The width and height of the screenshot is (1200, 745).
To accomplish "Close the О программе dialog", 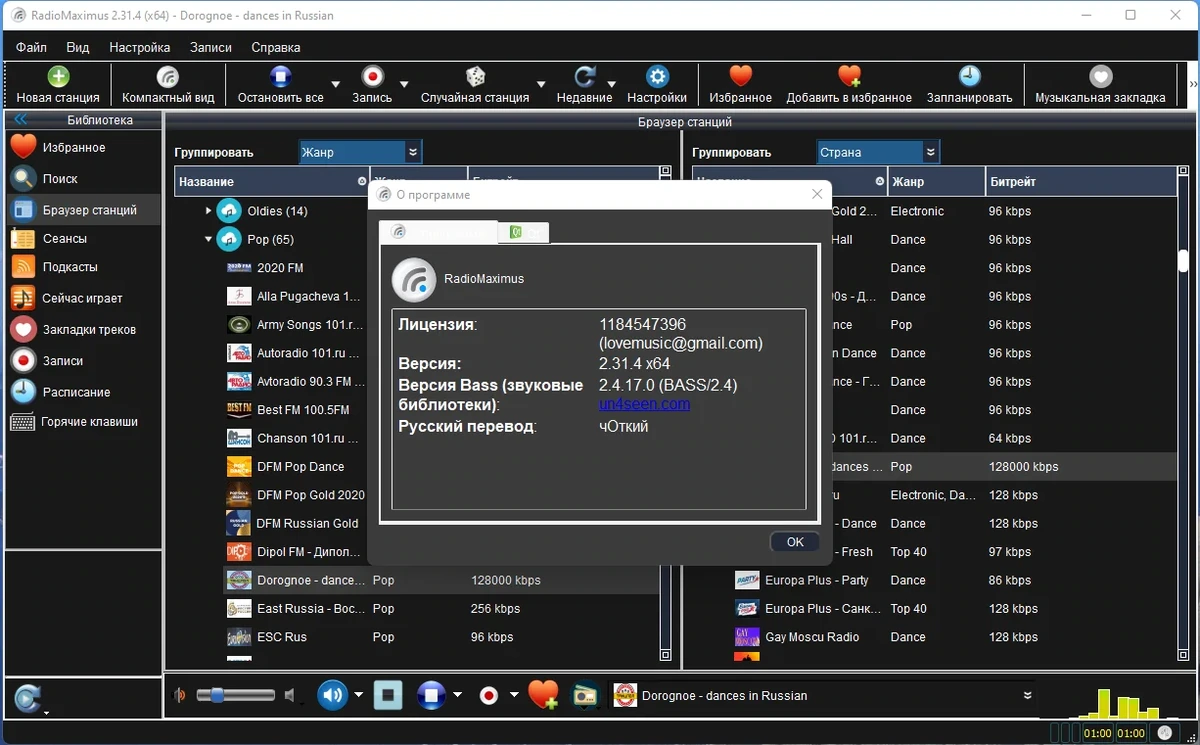I will [x=817, y=194].
